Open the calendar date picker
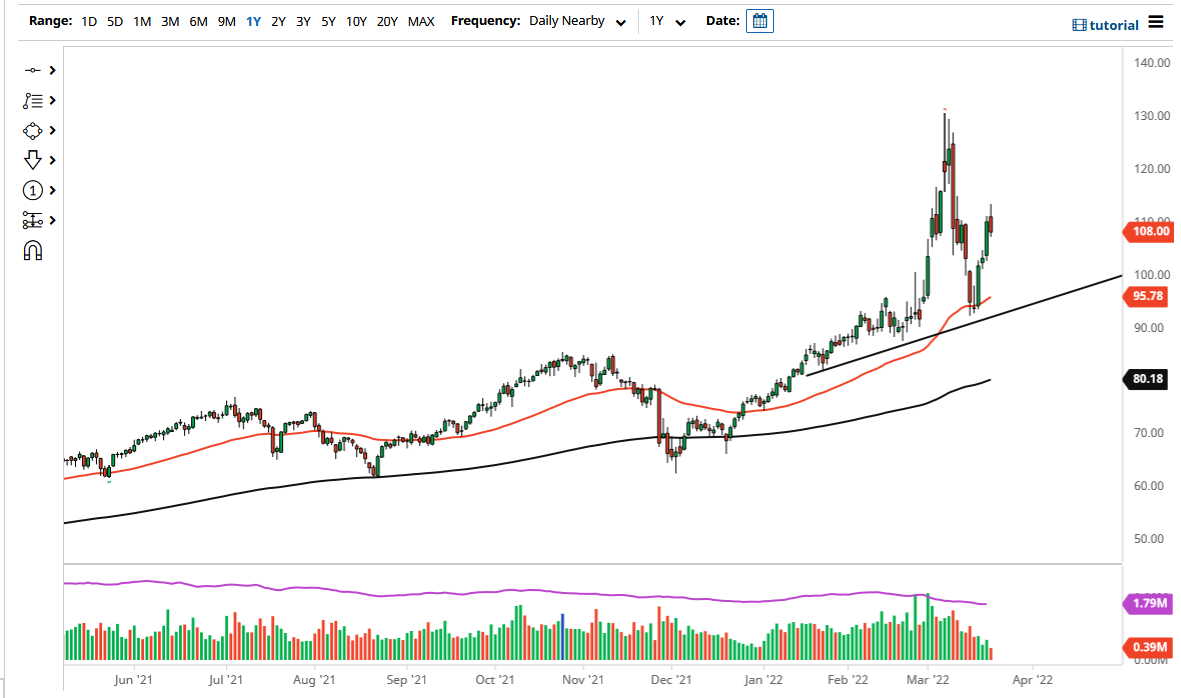Image resolution: width=1181 pixels, height=698 pixels. 759,20
